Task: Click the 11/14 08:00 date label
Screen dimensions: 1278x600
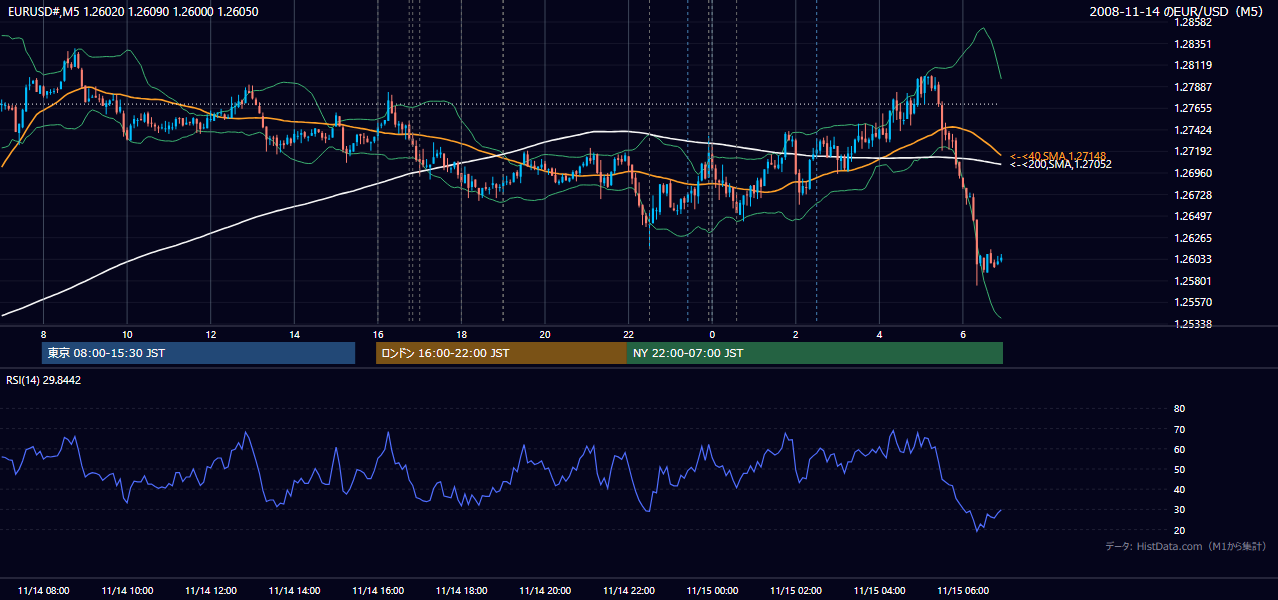Action: pyautogui.click(x=44, y=591)
